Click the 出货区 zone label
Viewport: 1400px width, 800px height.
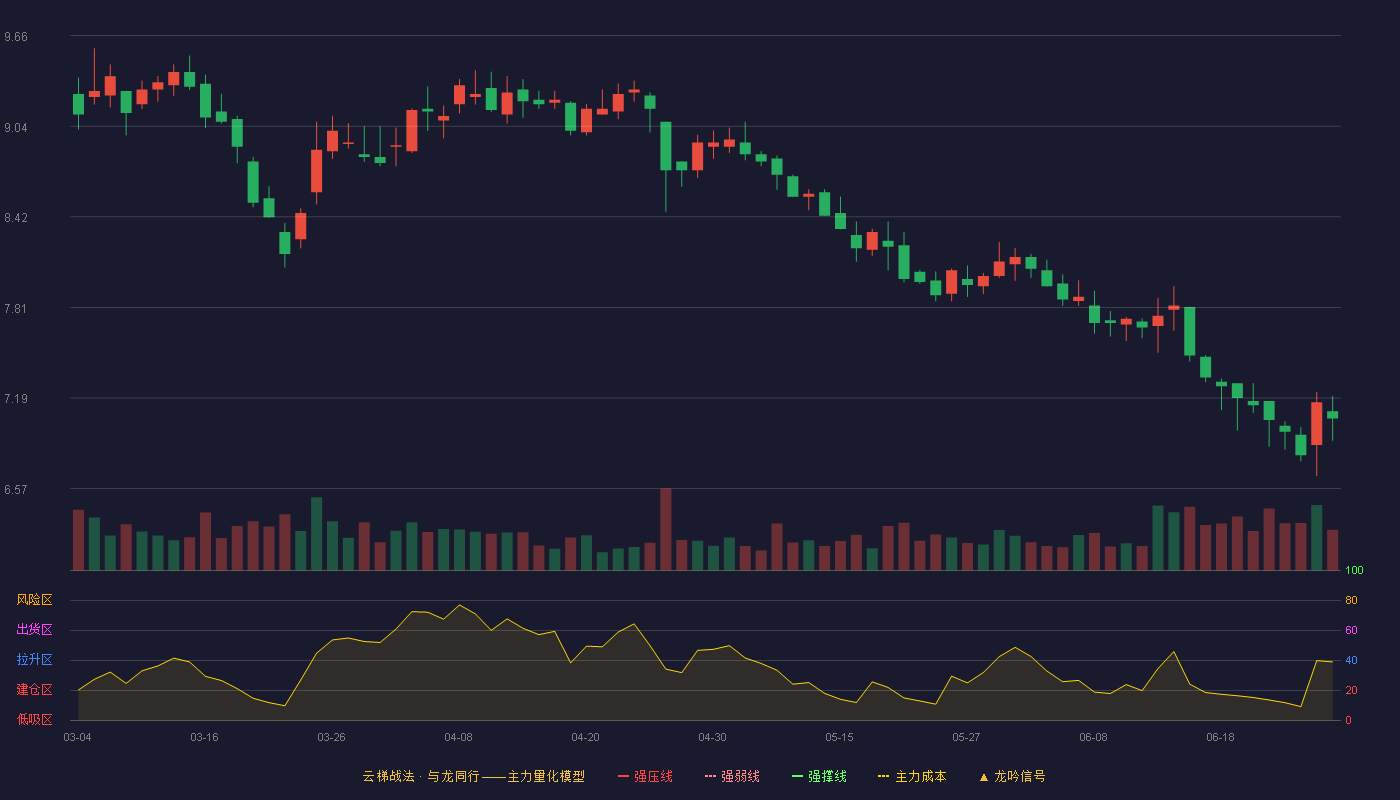tap(34, 630)
